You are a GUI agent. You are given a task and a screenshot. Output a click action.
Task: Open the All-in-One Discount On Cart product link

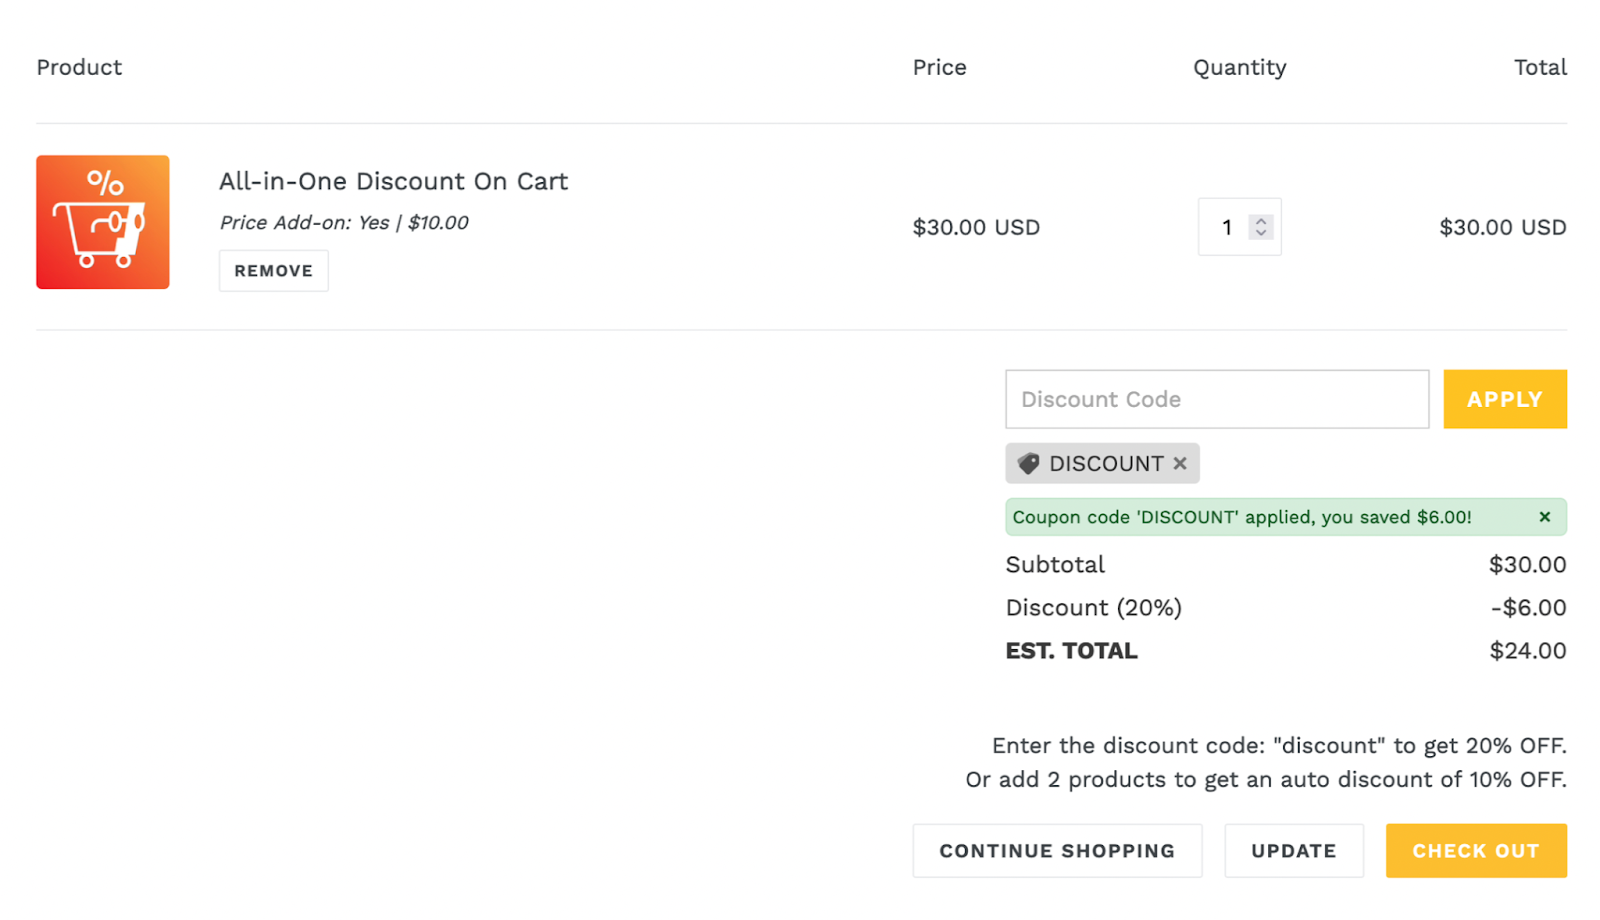[393, 181]
